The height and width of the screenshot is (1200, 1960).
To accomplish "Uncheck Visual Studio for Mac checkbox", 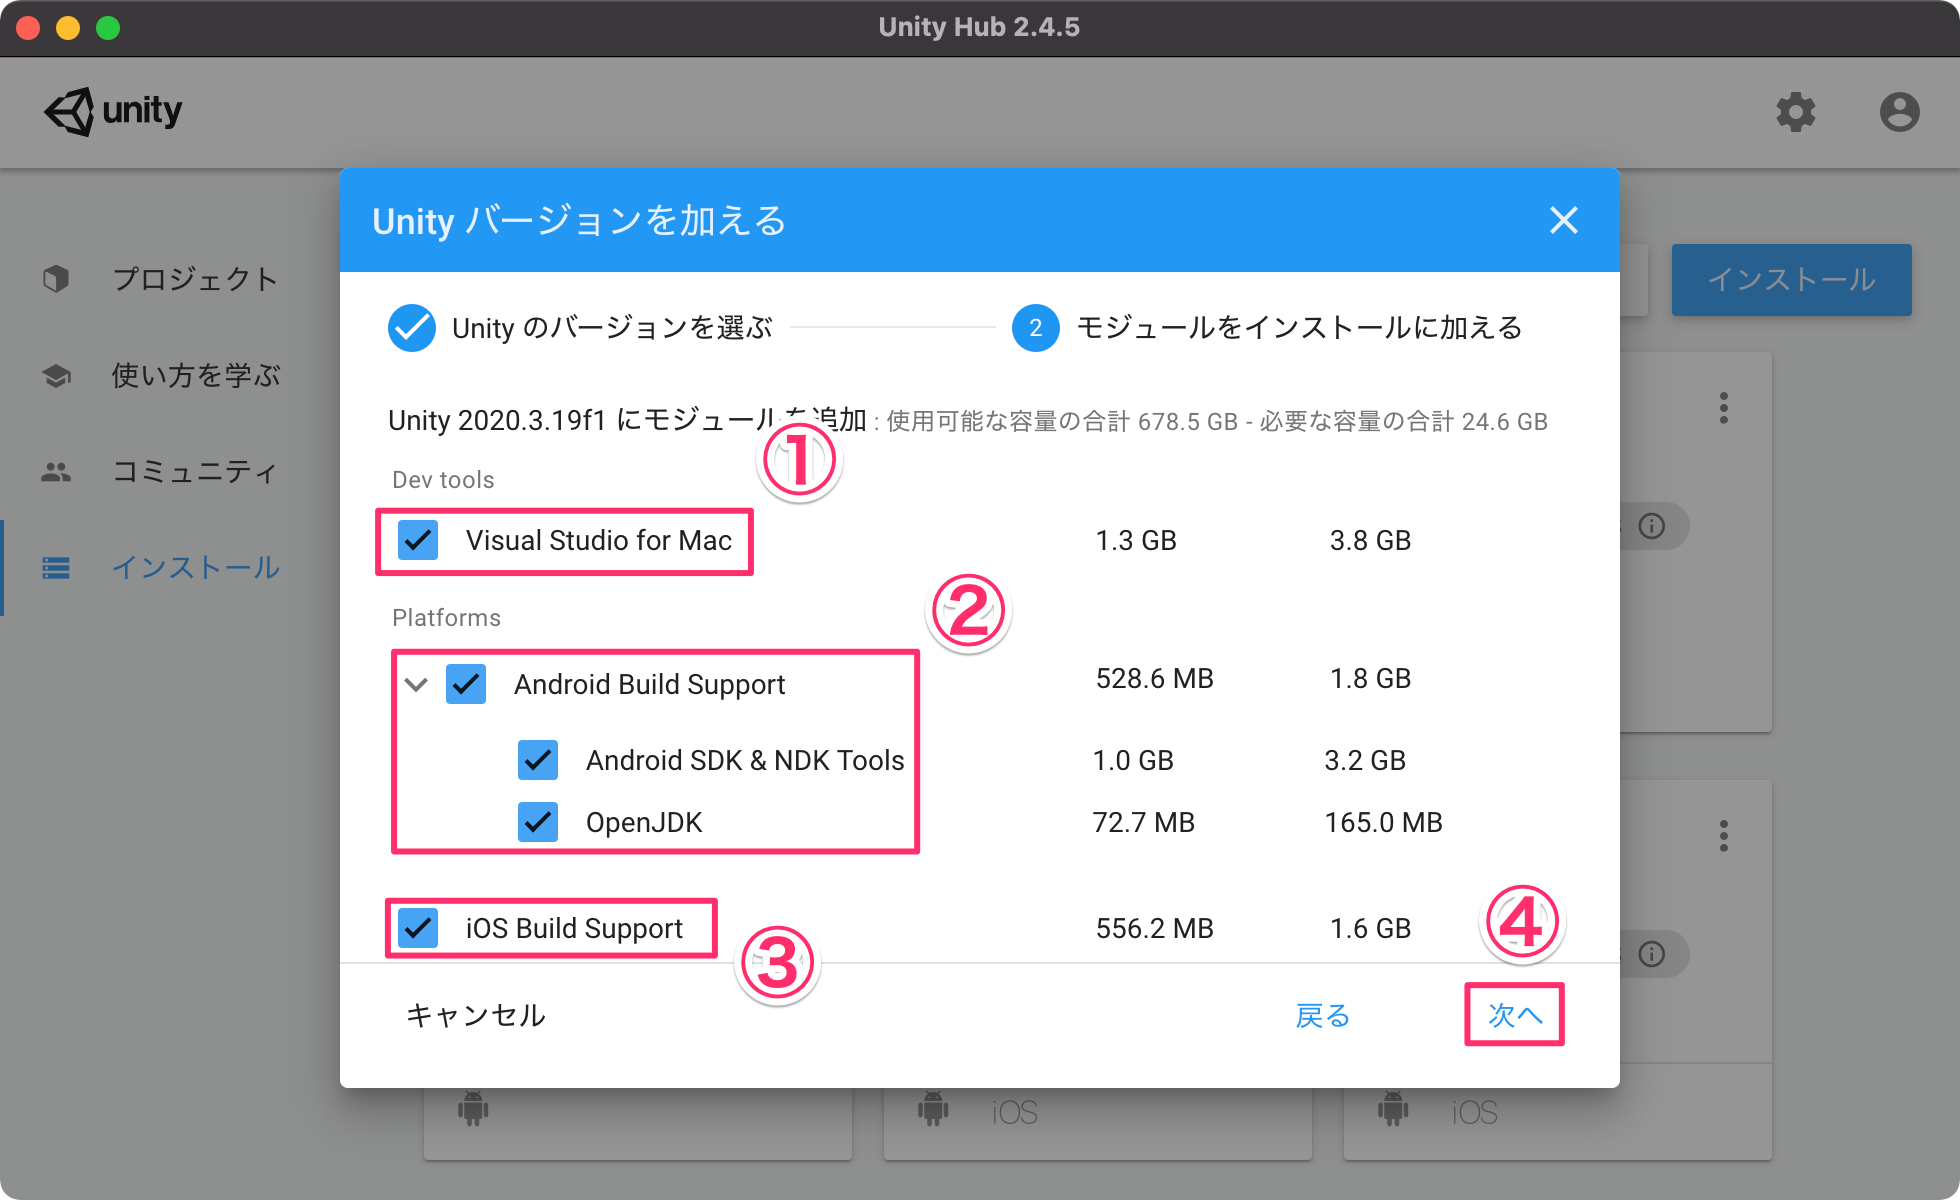I will coord(418,540).
